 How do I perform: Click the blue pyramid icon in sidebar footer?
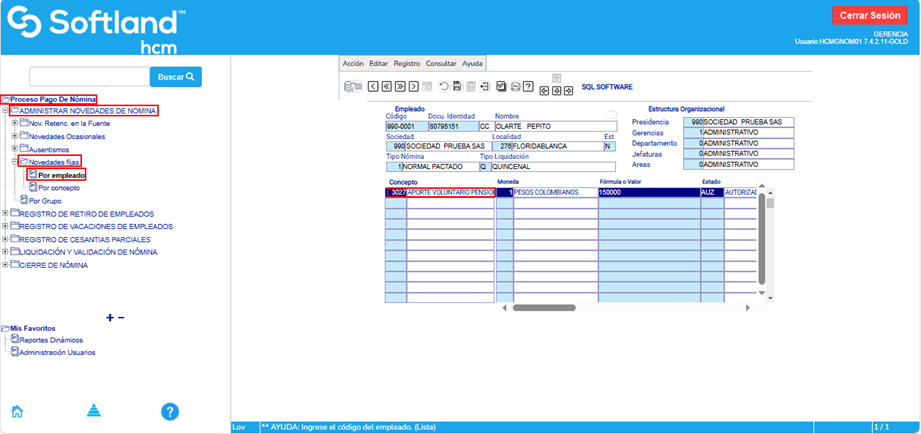[93, 411]
